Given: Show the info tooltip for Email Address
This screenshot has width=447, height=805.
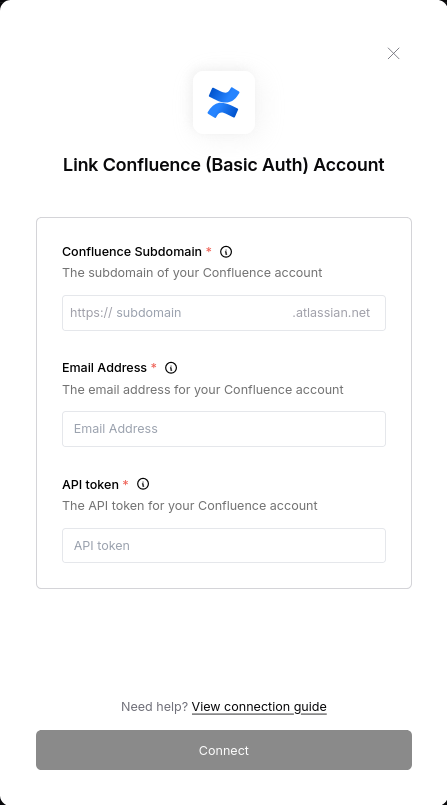Looking at the screenshot, I should point(171,368).
